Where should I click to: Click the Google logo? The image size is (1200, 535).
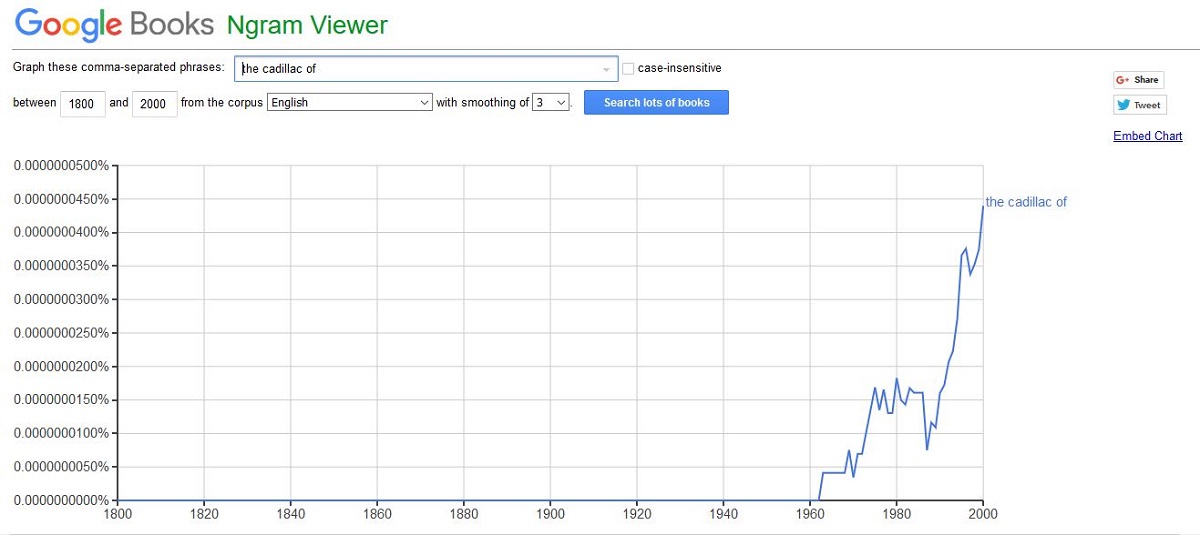[69, 25]
